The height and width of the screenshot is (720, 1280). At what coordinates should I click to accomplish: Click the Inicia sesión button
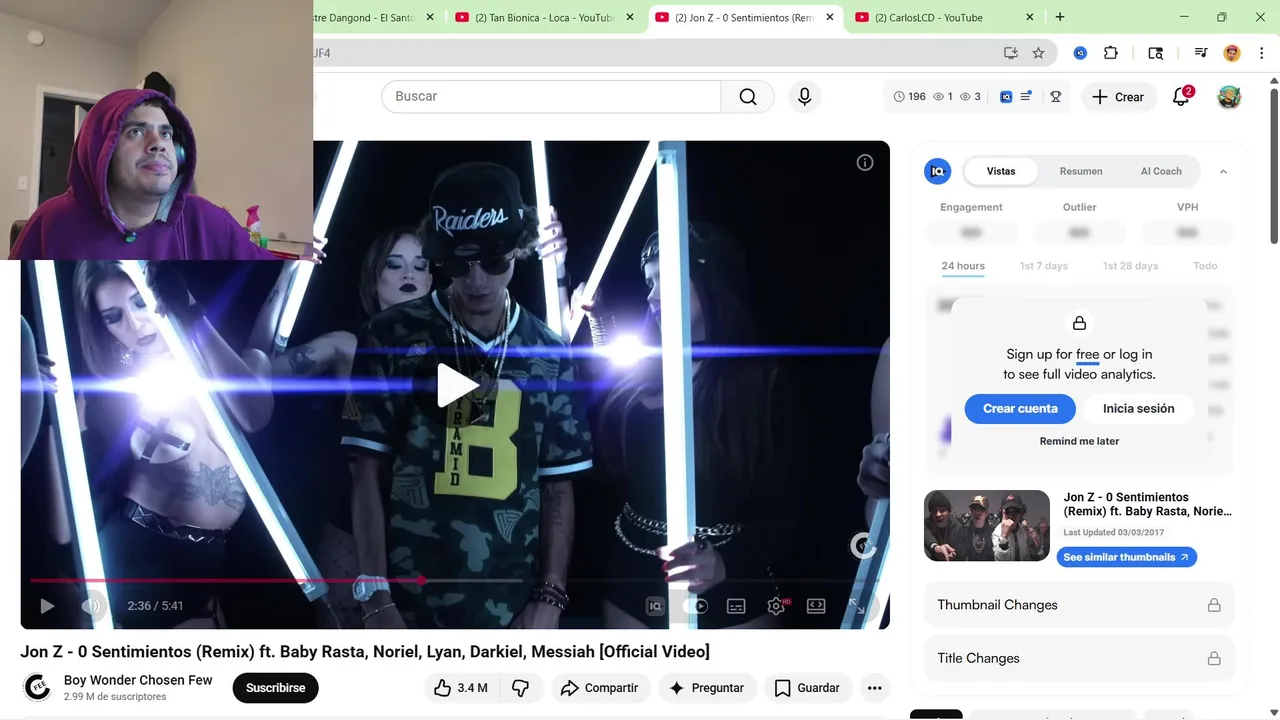(1139, 408)
